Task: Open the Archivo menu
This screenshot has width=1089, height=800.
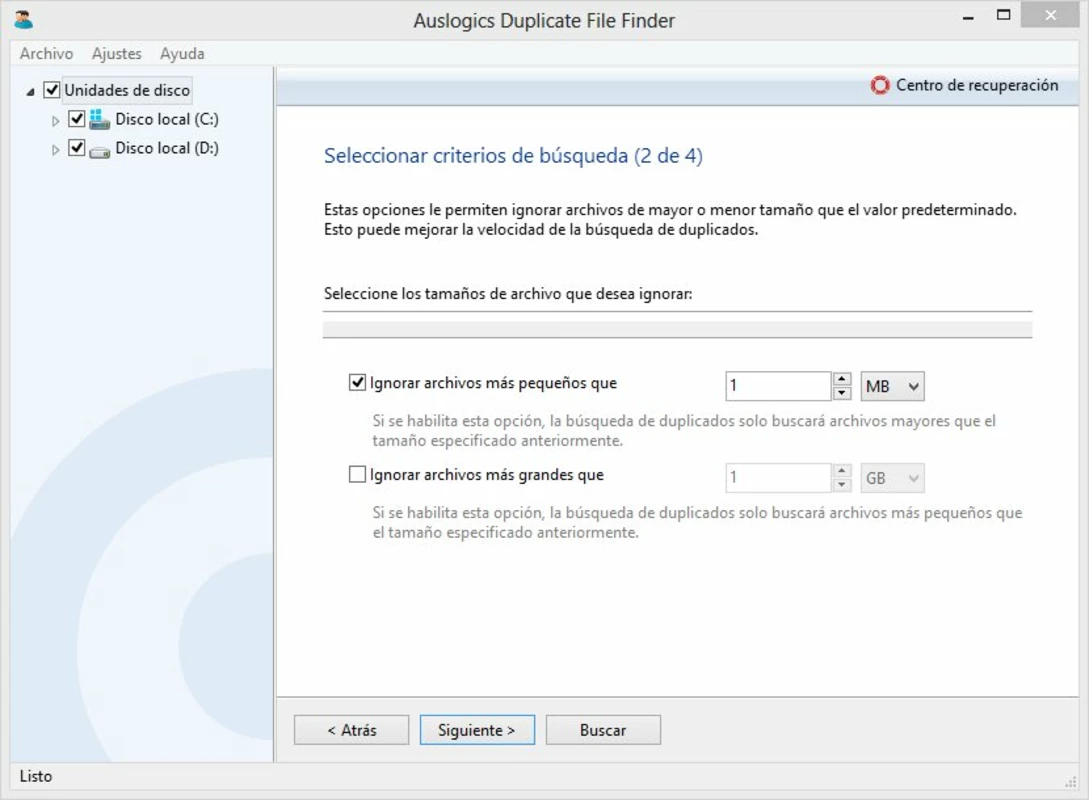Action: click(47, 53)
